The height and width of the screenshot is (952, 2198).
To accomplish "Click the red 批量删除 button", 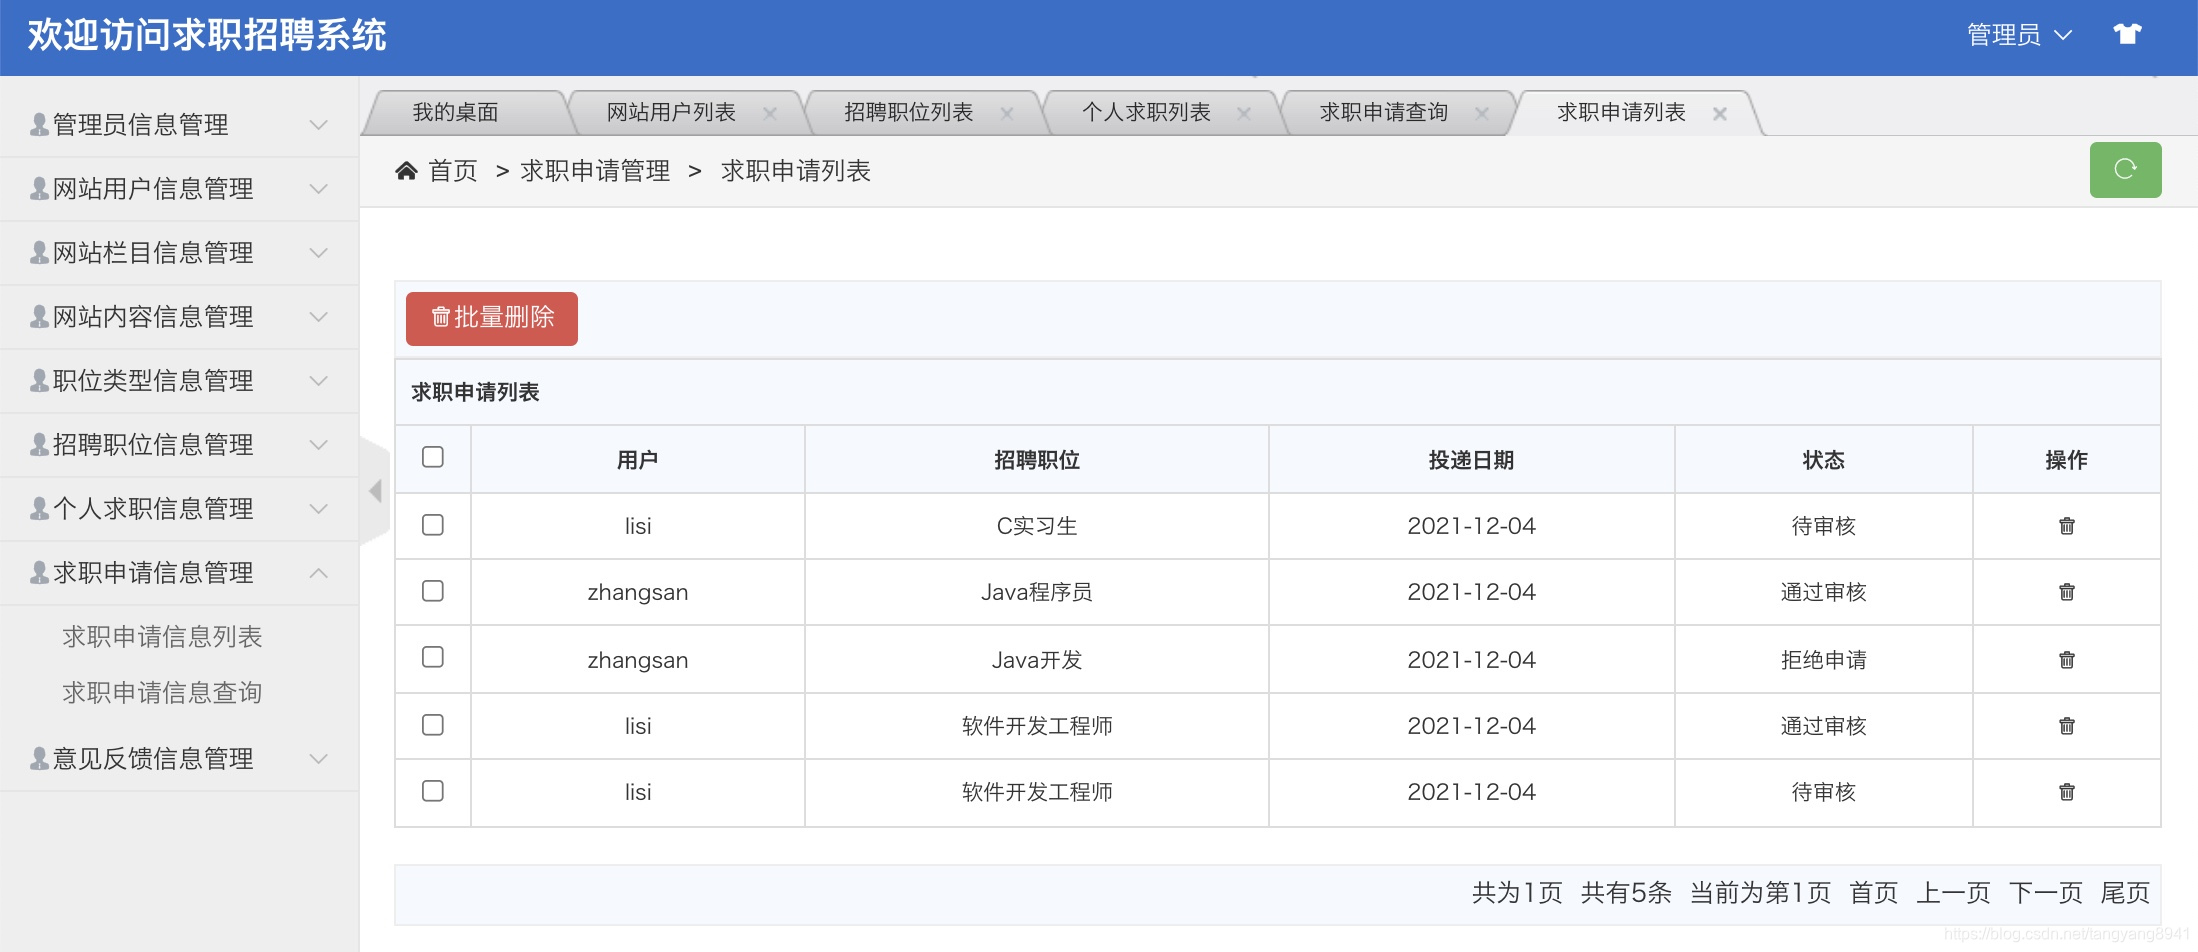I will (x=492, y=318).
